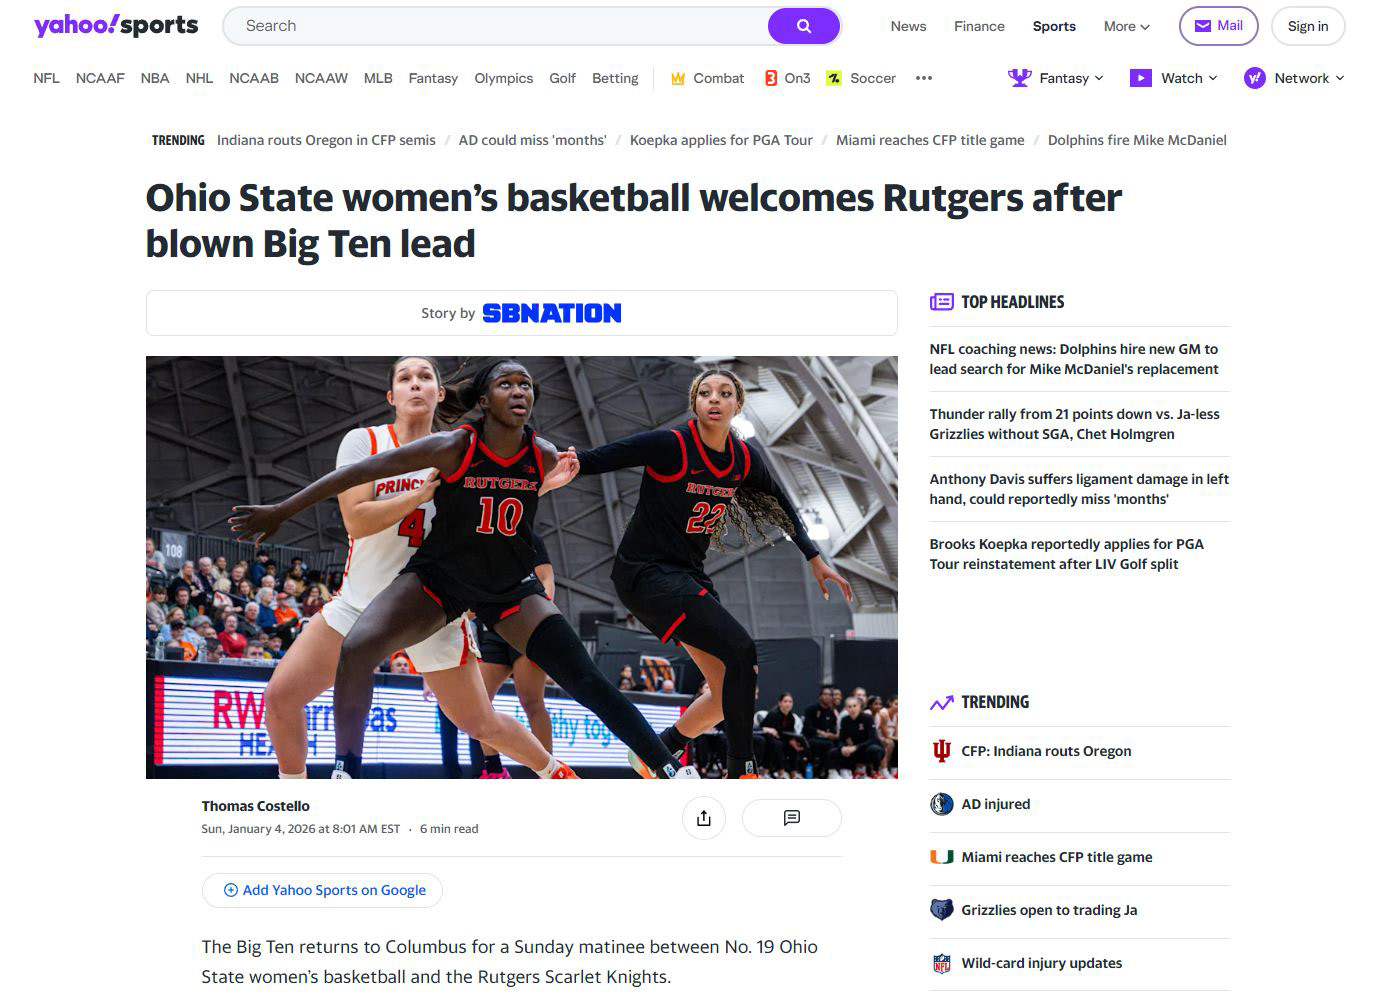Click into the Search input field

[495, 26]
